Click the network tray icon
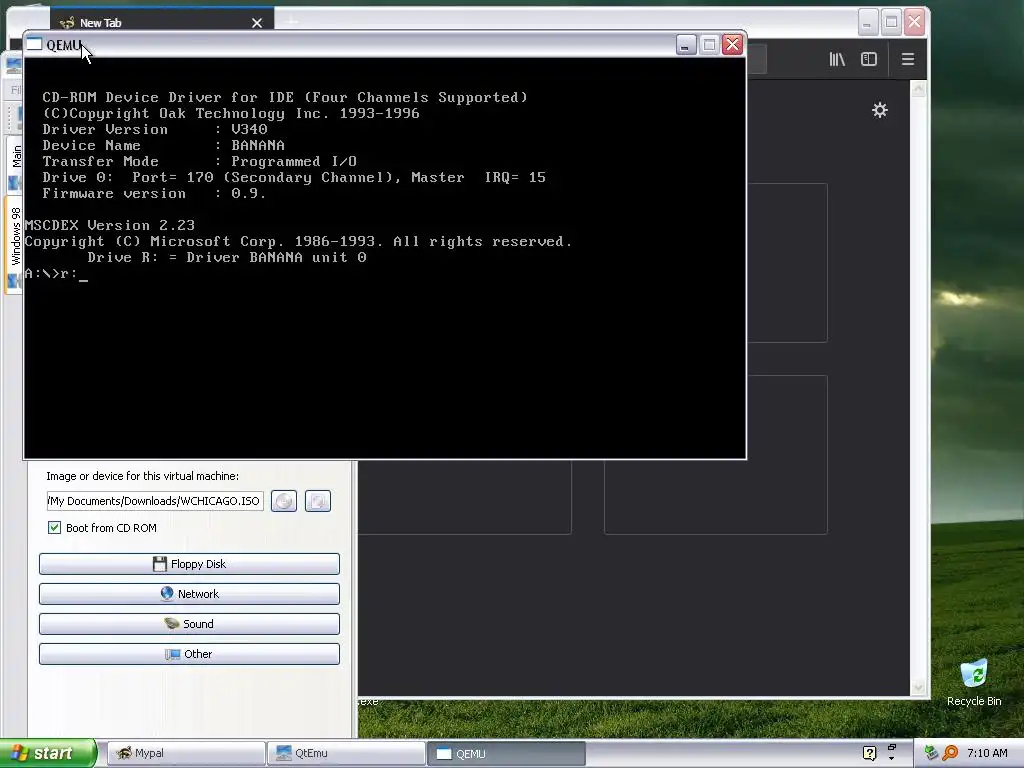1024x768 pixels. 931,753
